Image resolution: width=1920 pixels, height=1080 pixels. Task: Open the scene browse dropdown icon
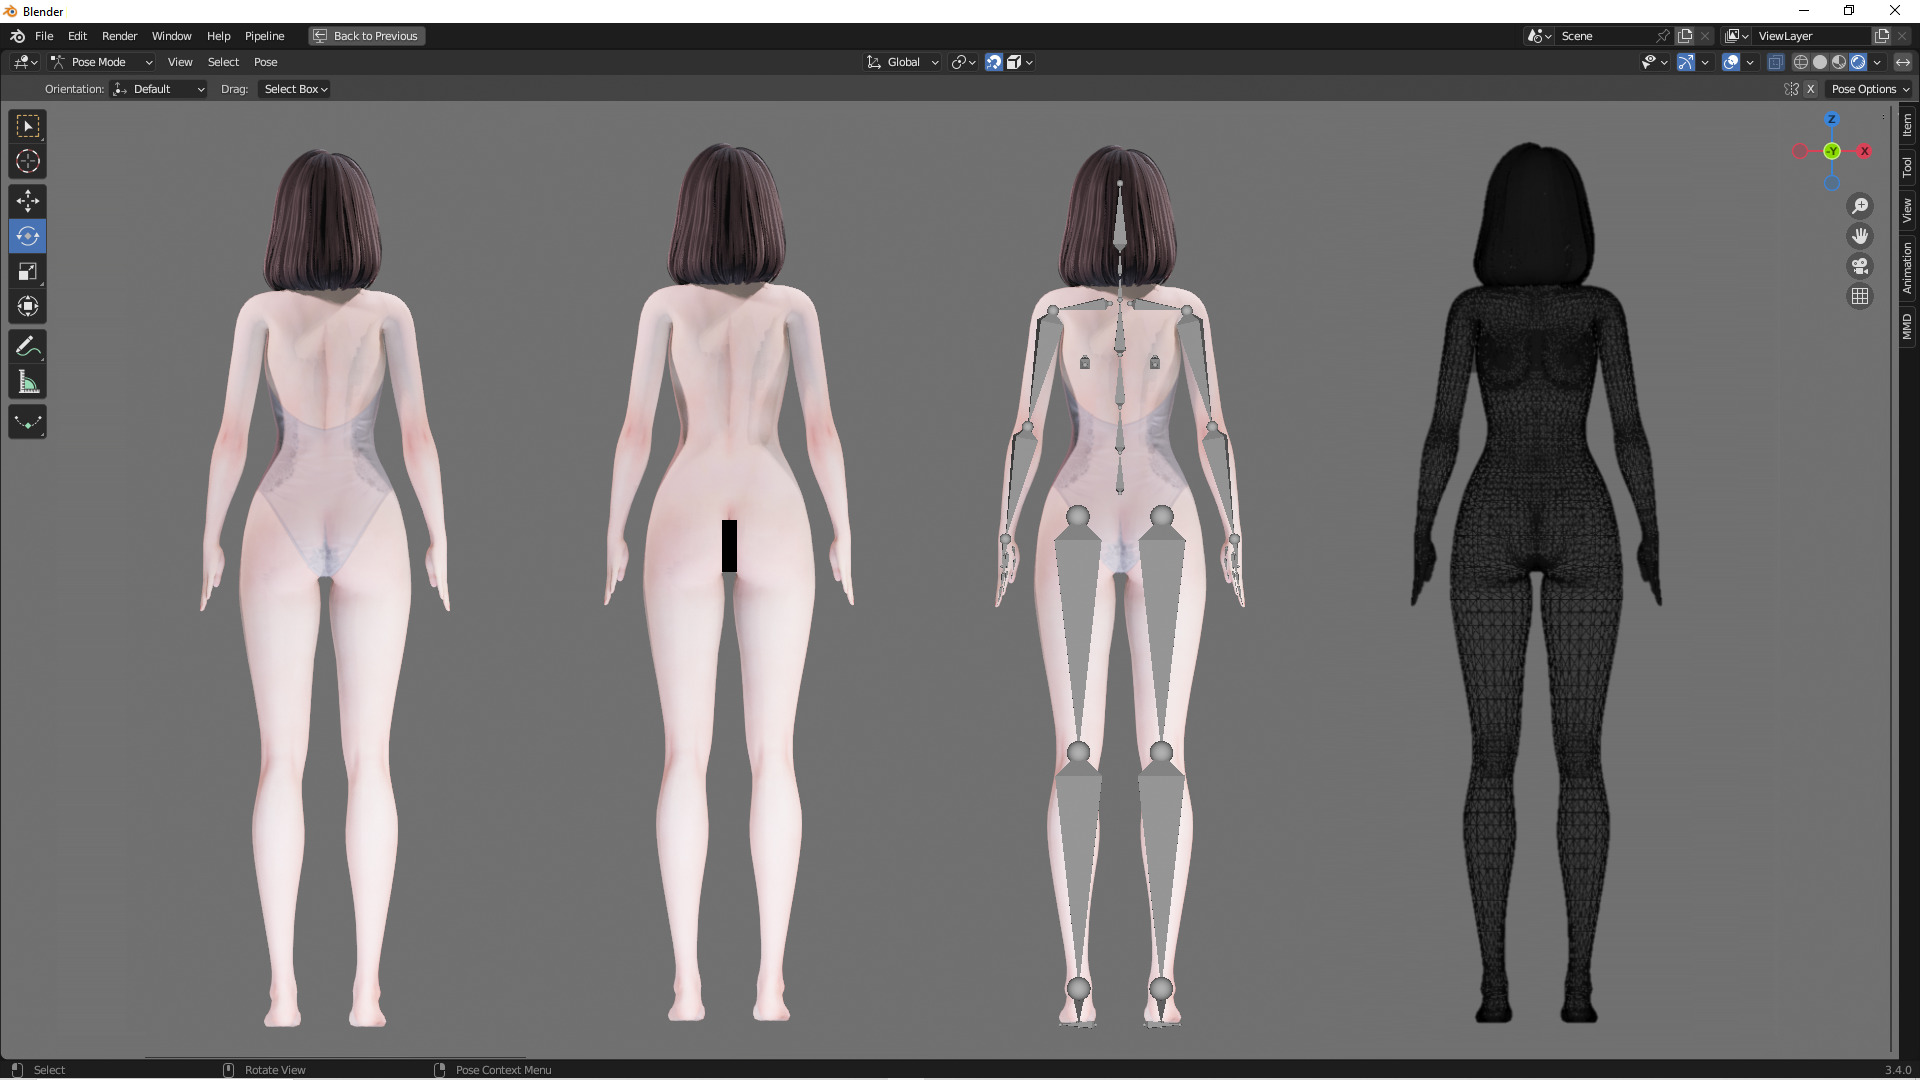point(1540,36)
